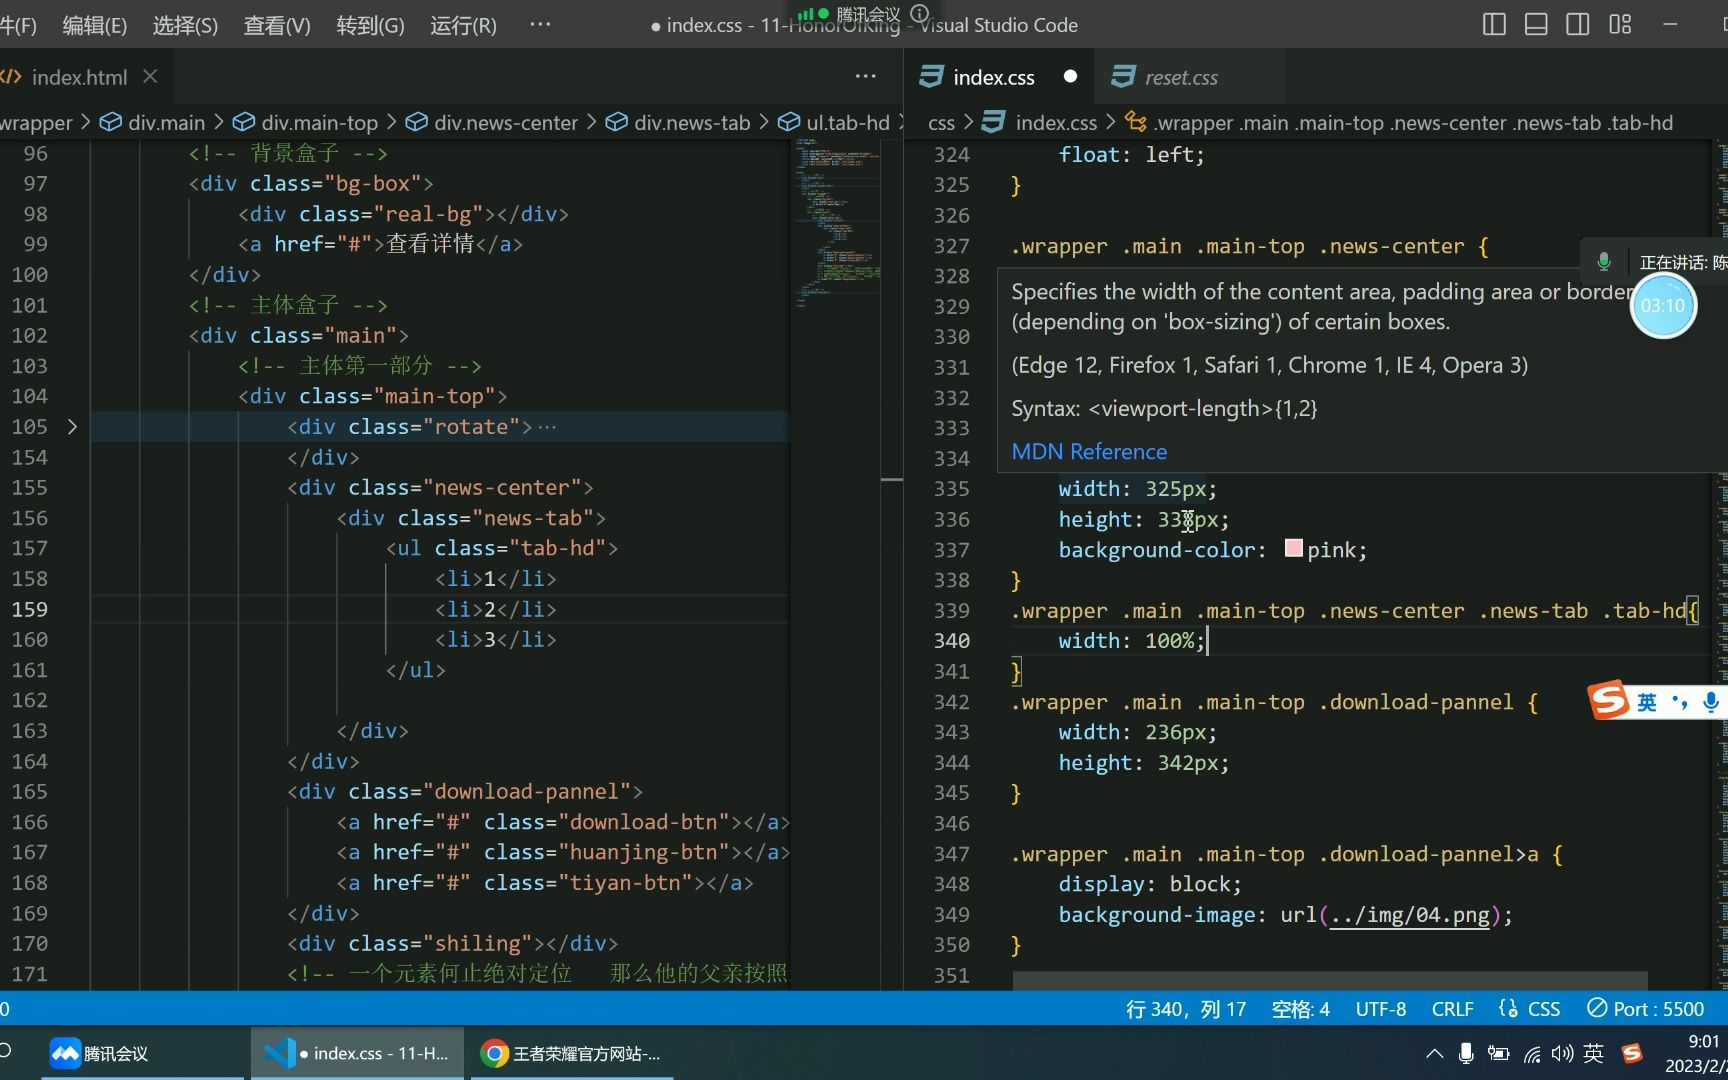Viewport: 1728px width, 1080px height.
Task: Click the braces language status icon
Action: [1508, 1008]
